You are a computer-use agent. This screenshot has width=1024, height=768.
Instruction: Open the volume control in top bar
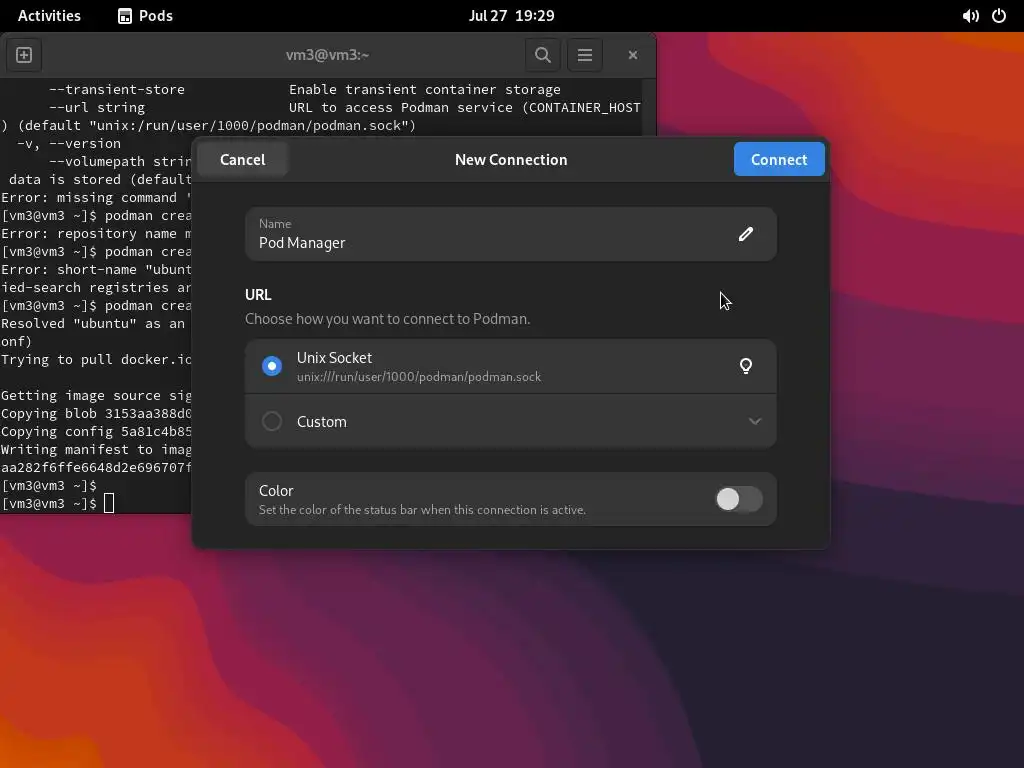click(x=970, y=16)
